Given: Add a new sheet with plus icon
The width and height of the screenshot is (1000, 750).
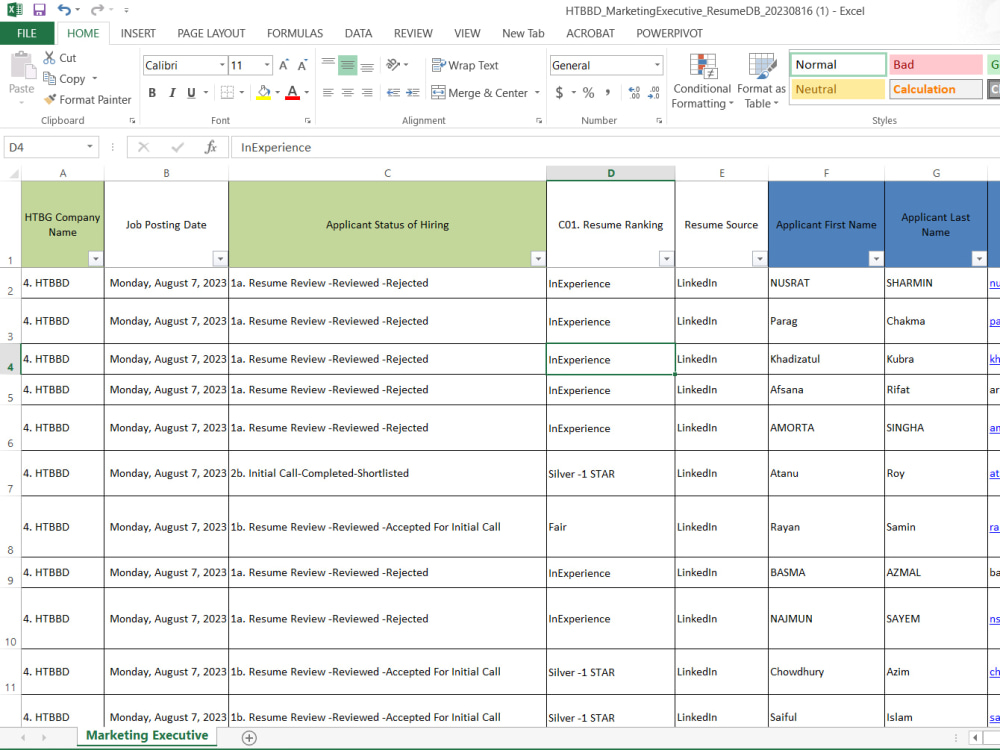Looking at the screenshot, I should [x=249, y=738].
